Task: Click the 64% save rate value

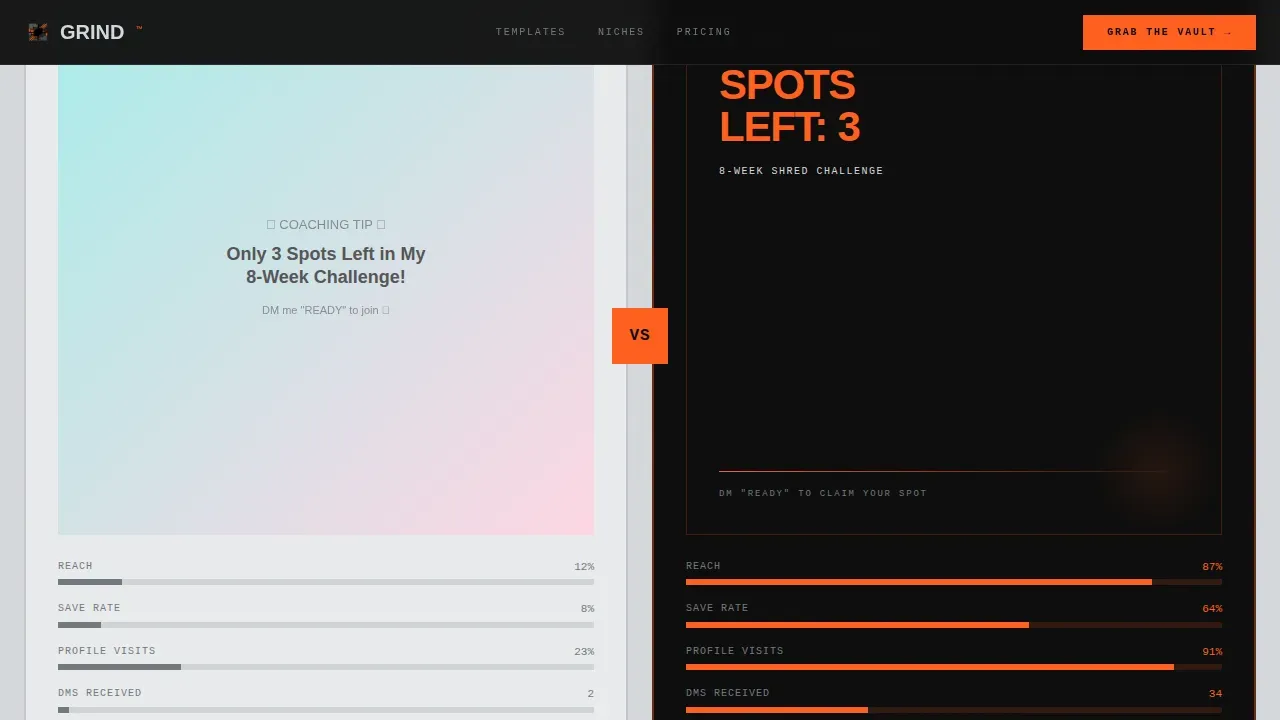Action: point(1212,609)
